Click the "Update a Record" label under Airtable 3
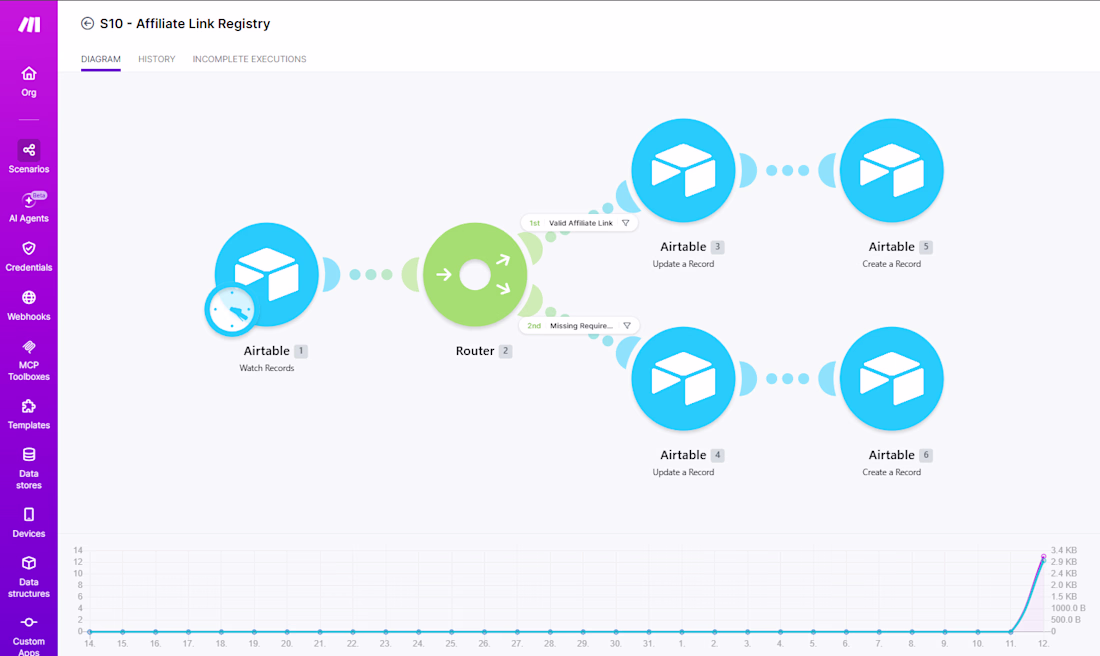The height and width of the screenshot is (656, 1100). point(683,264)
